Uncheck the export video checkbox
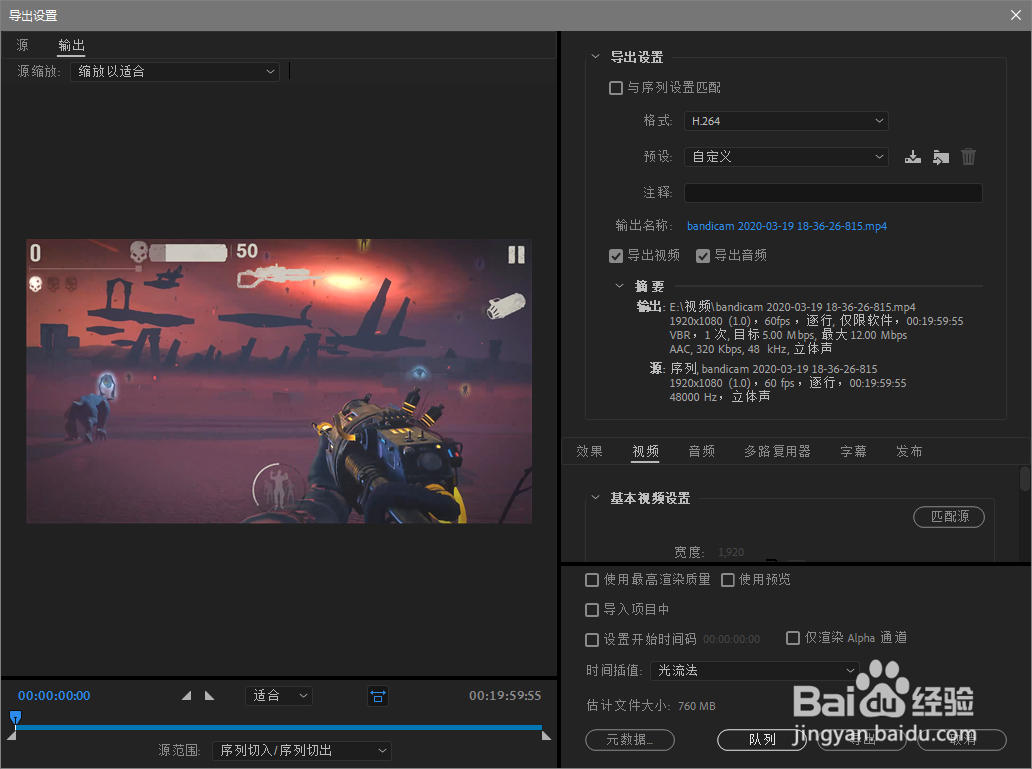Screen dimensions: 1032x769 [x=616, y=255]
